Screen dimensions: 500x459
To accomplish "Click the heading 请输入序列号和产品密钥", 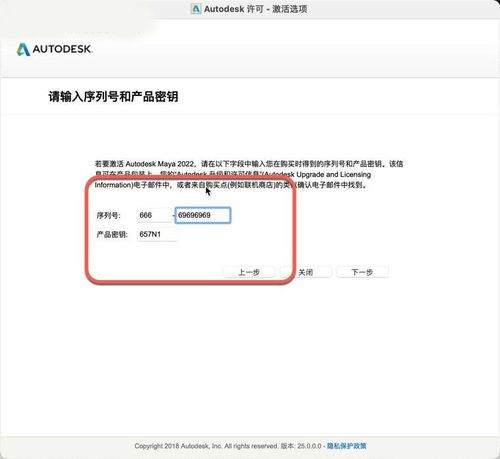I will pos(113,97).
